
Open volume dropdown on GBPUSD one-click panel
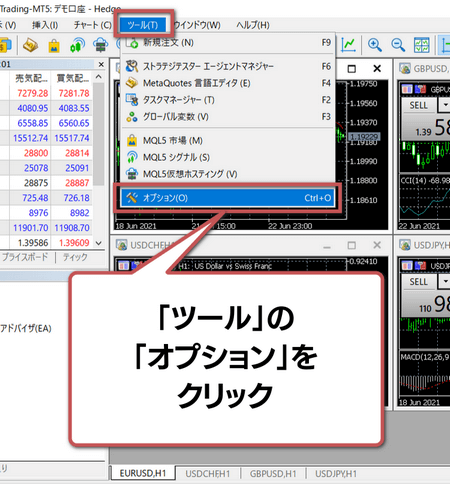click(444, 105)
